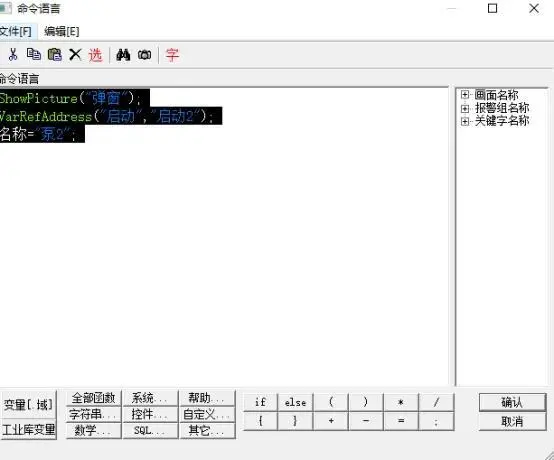This screenshot has width=554, height=460.
Task: Insert the semicolon button
Action: pyautogui.click(x=436, y=421)
